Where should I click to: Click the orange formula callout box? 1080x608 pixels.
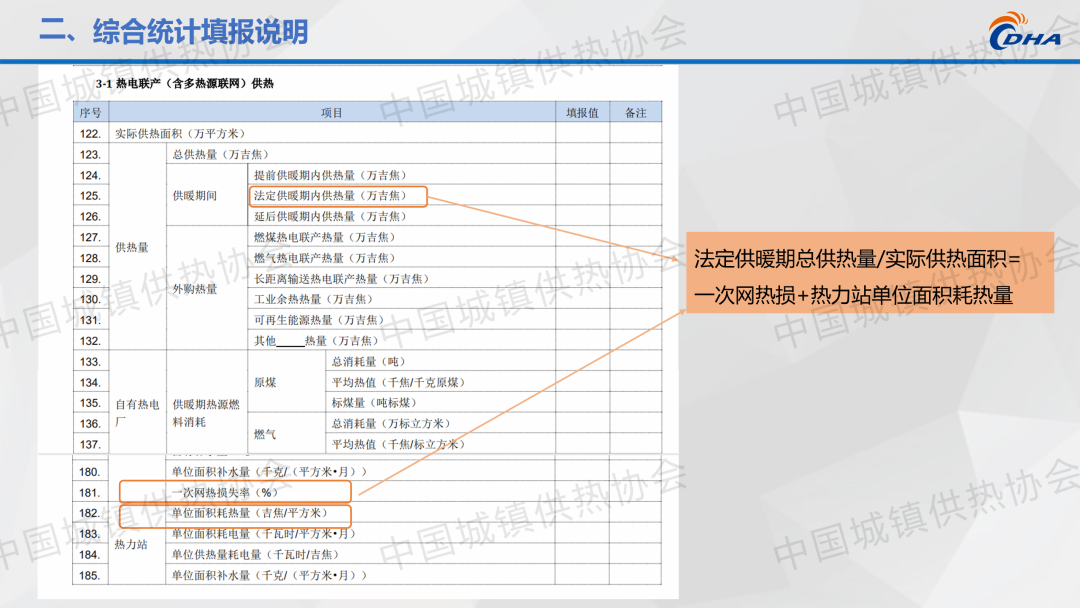coord(869,272)
